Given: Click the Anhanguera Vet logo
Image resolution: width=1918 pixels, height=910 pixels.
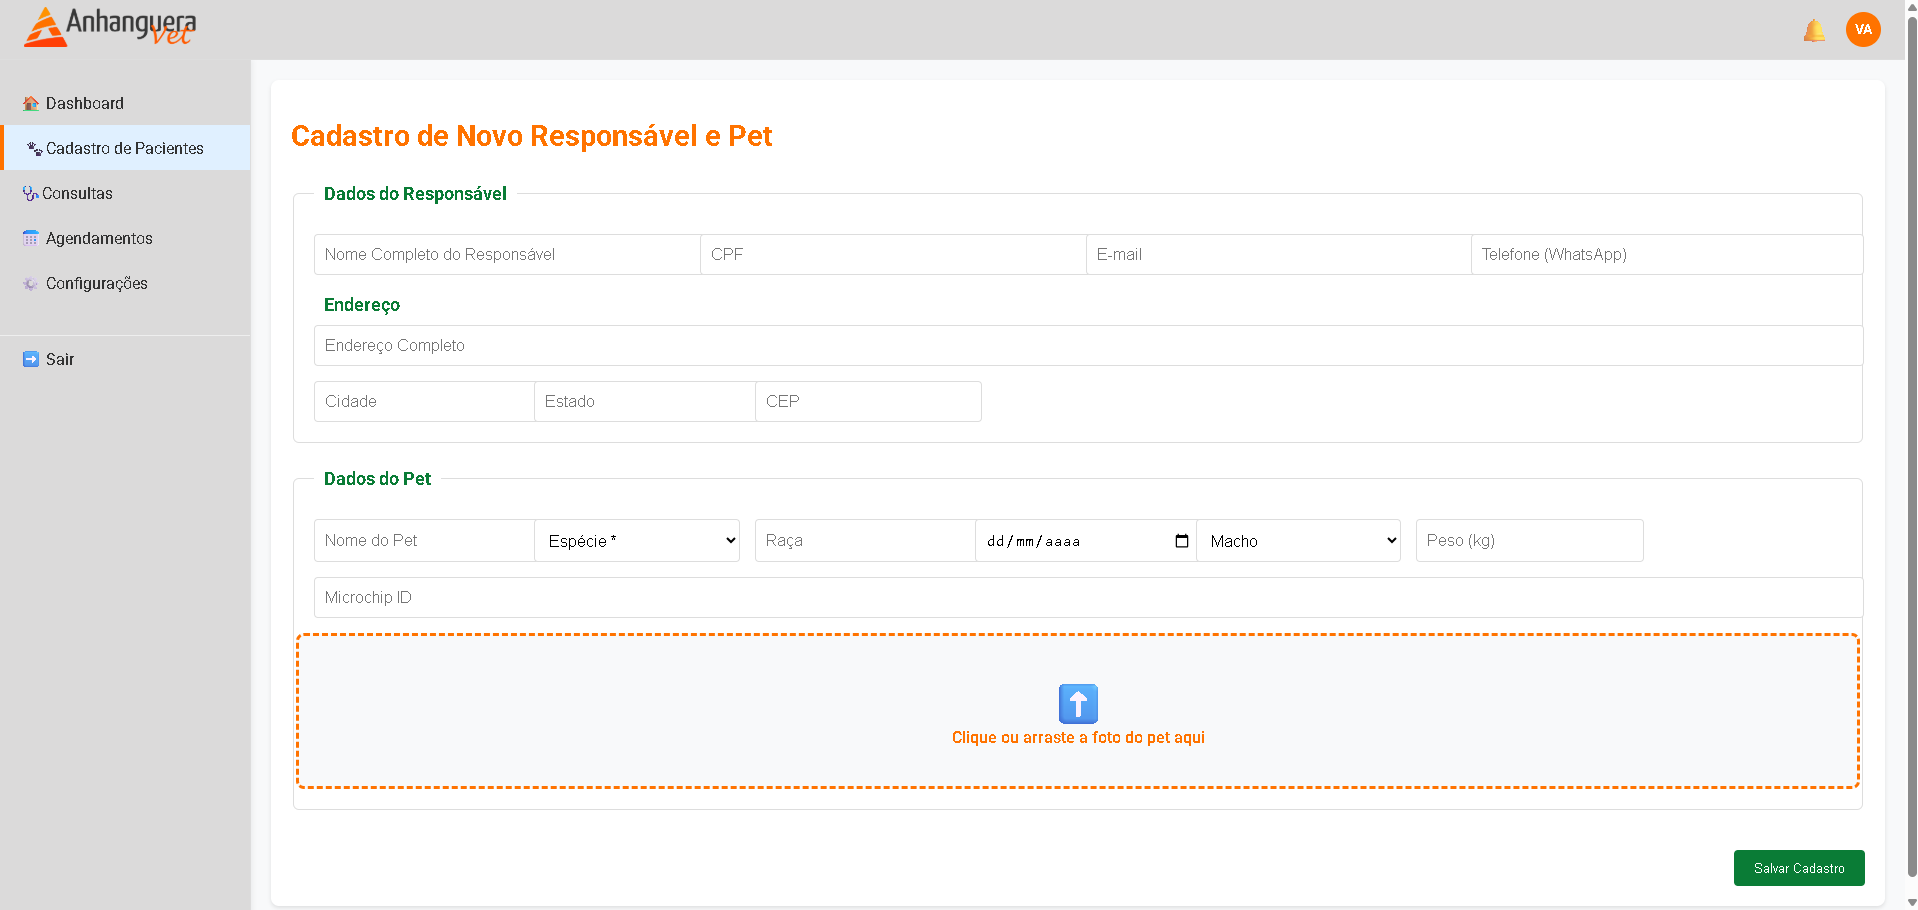Looking at the screenshot, I should click(110, 28).
